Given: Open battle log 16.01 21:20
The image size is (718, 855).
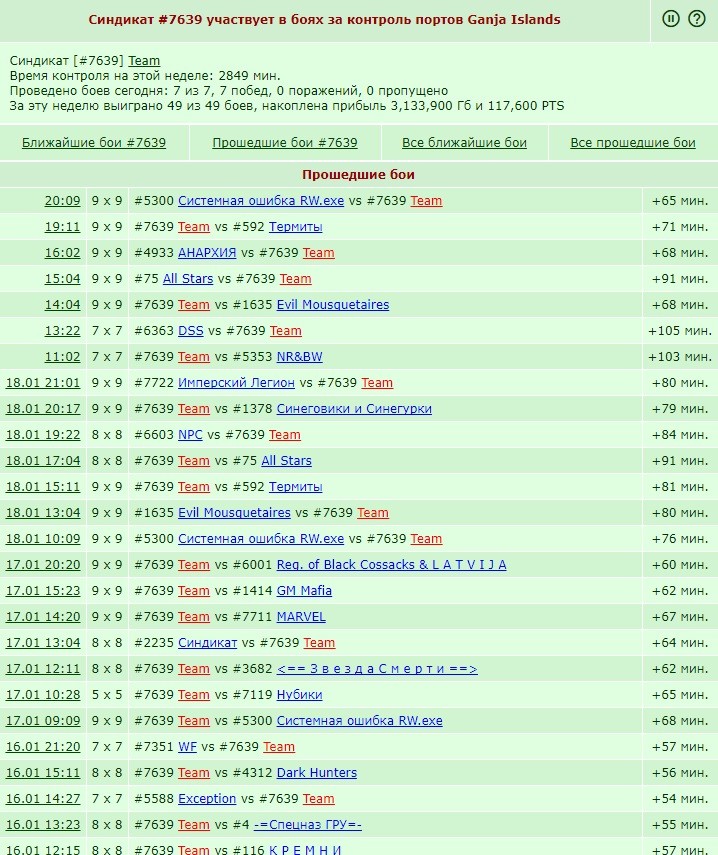Looking at the screenshot, I should 43,746.
